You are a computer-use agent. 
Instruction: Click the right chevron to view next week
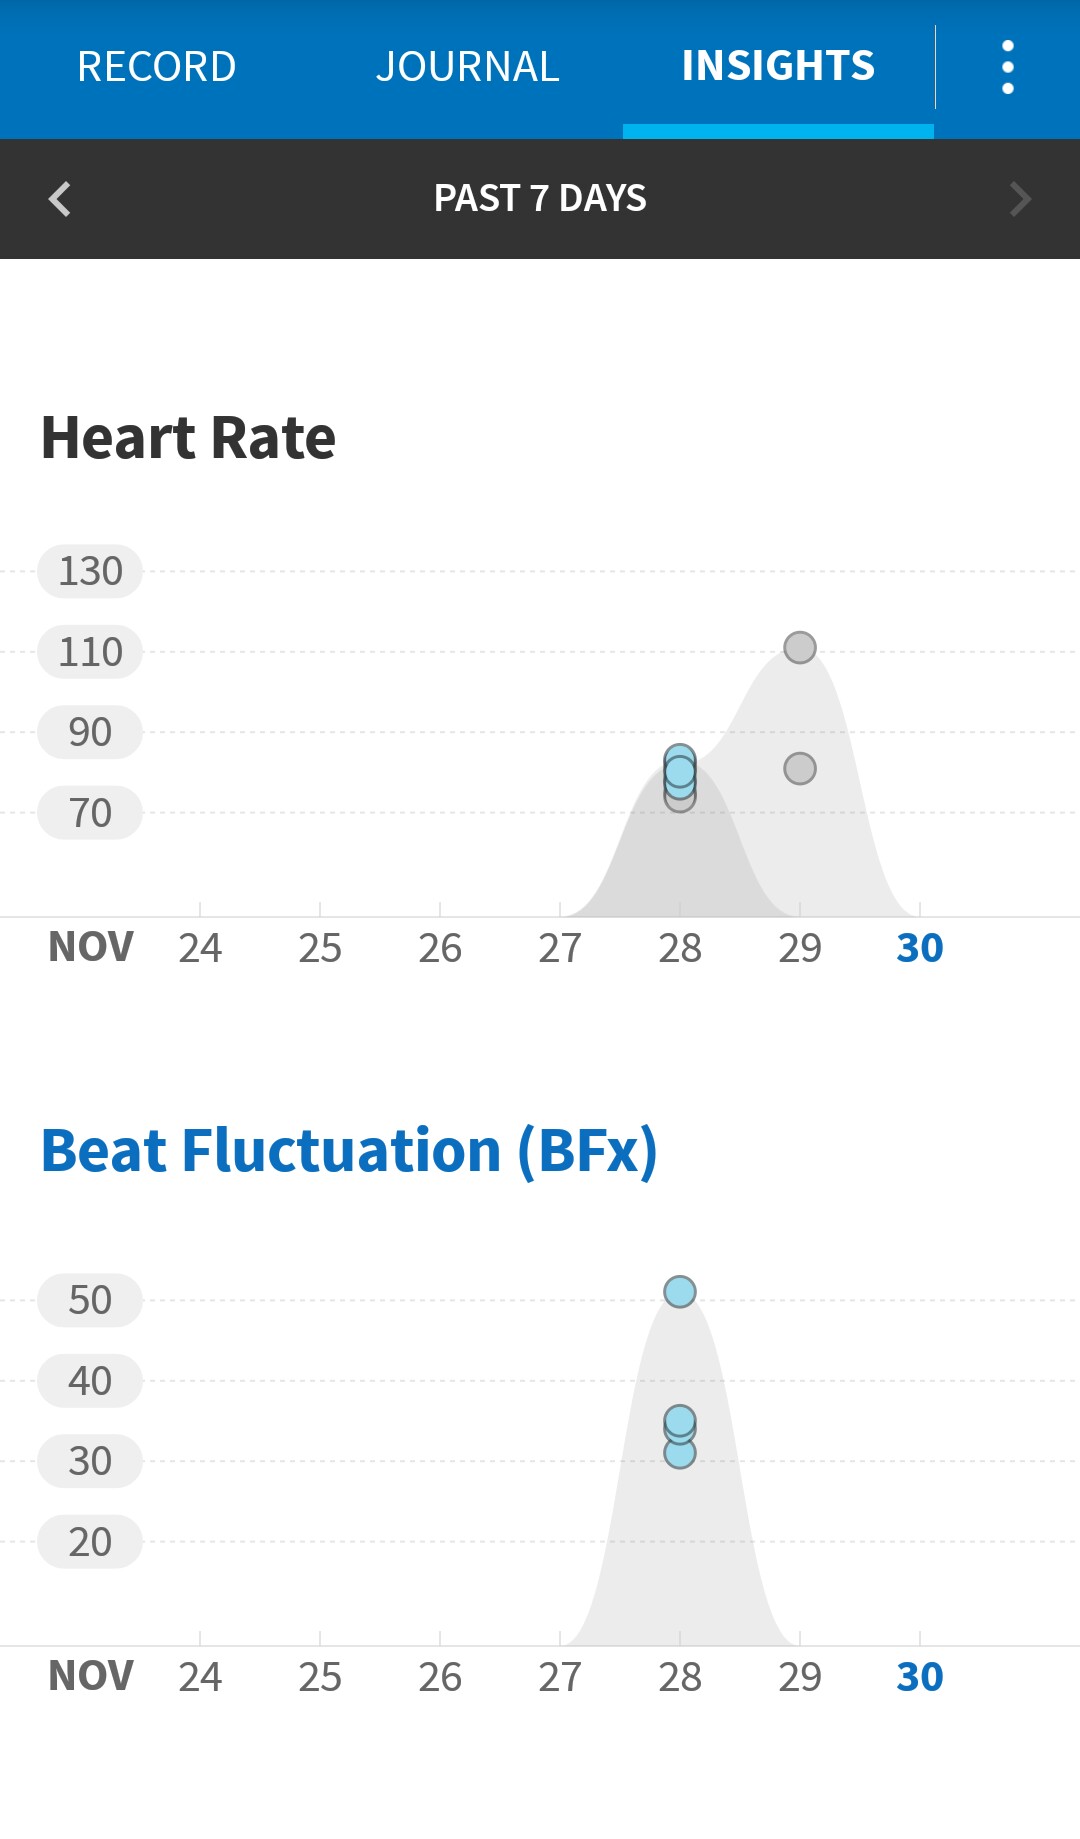coord(1021,199)
